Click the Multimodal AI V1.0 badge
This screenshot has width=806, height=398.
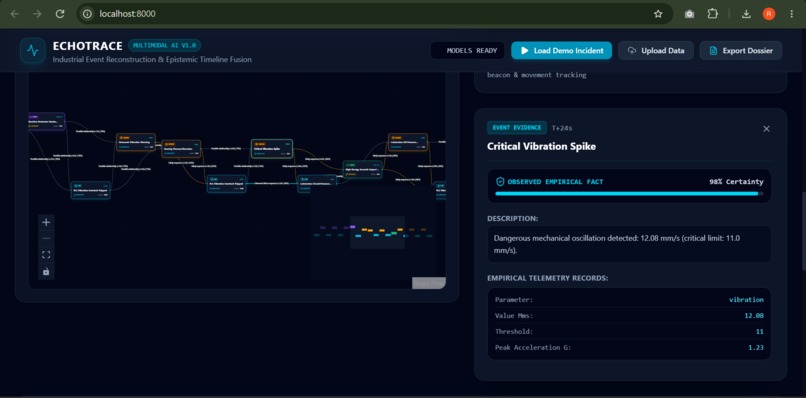(164, 45)
